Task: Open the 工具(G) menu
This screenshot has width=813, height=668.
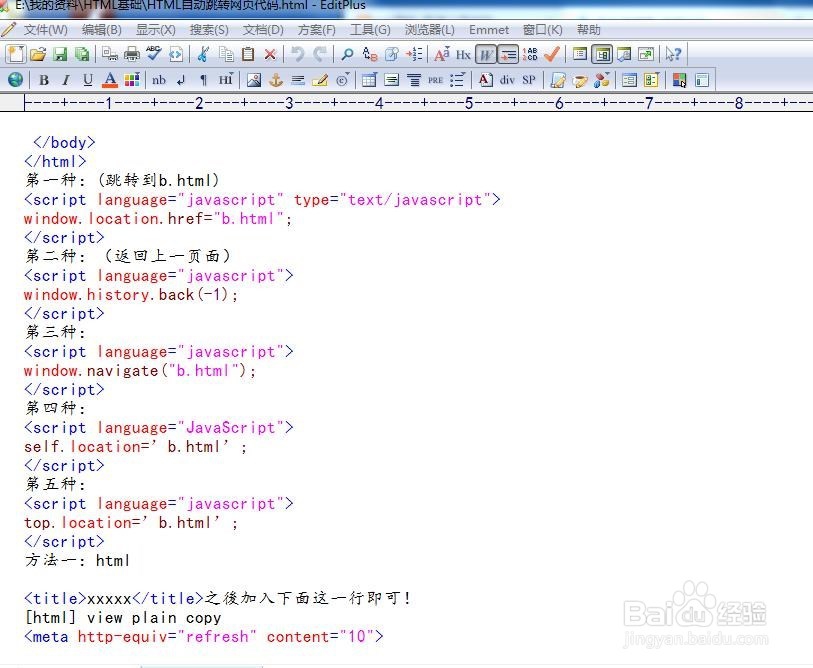Action: click(370, 30)
